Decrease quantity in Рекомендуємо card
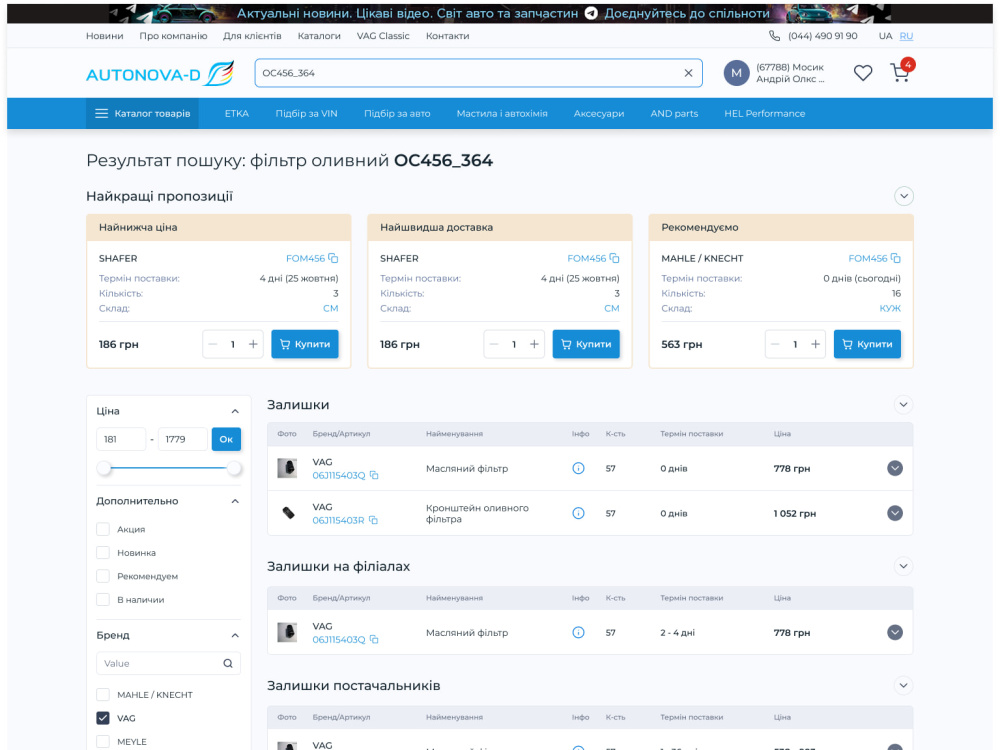Image resolution: width=1000 pixels, height=750 pixels. (776, 344)
